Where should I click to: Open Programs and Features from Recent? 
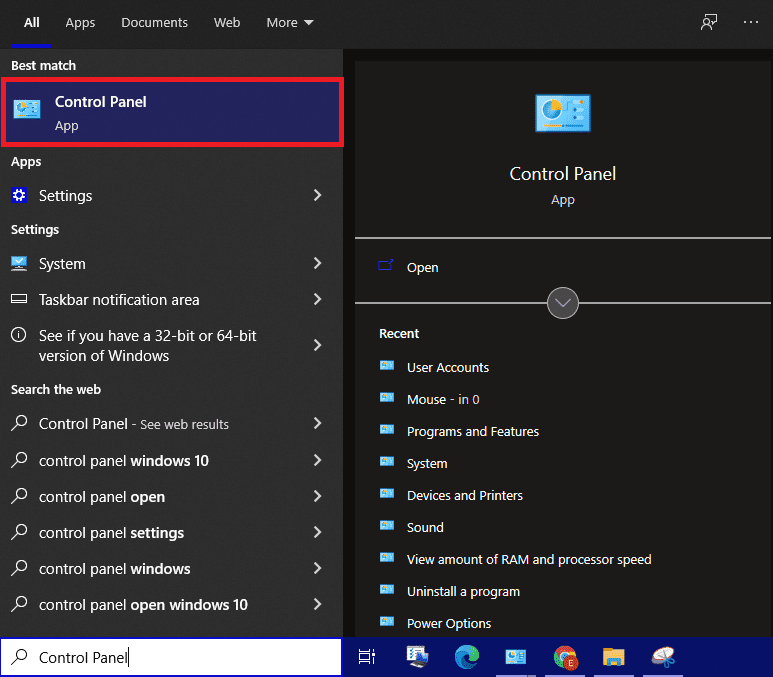click(x=473, y=431)
